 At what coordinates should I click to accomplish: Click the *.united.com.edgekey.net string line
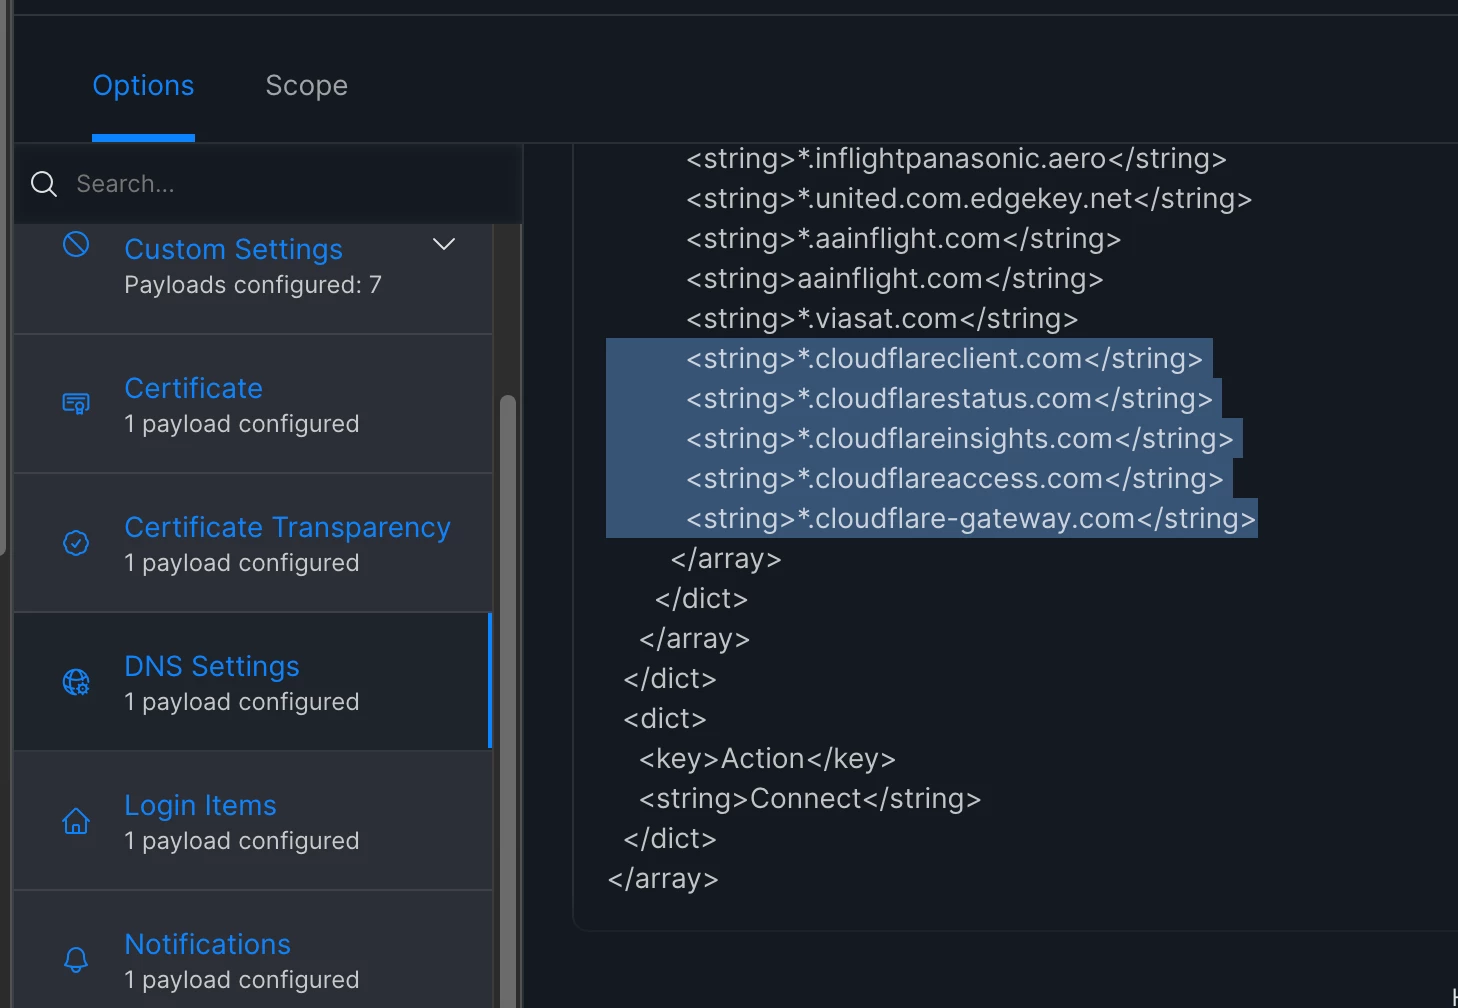(969, 199)
